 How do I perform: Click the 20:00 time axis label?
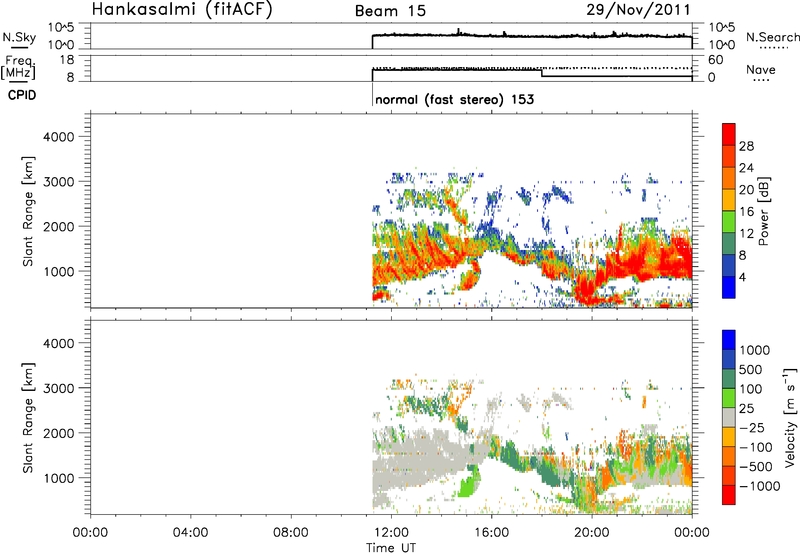pos(591,533)
